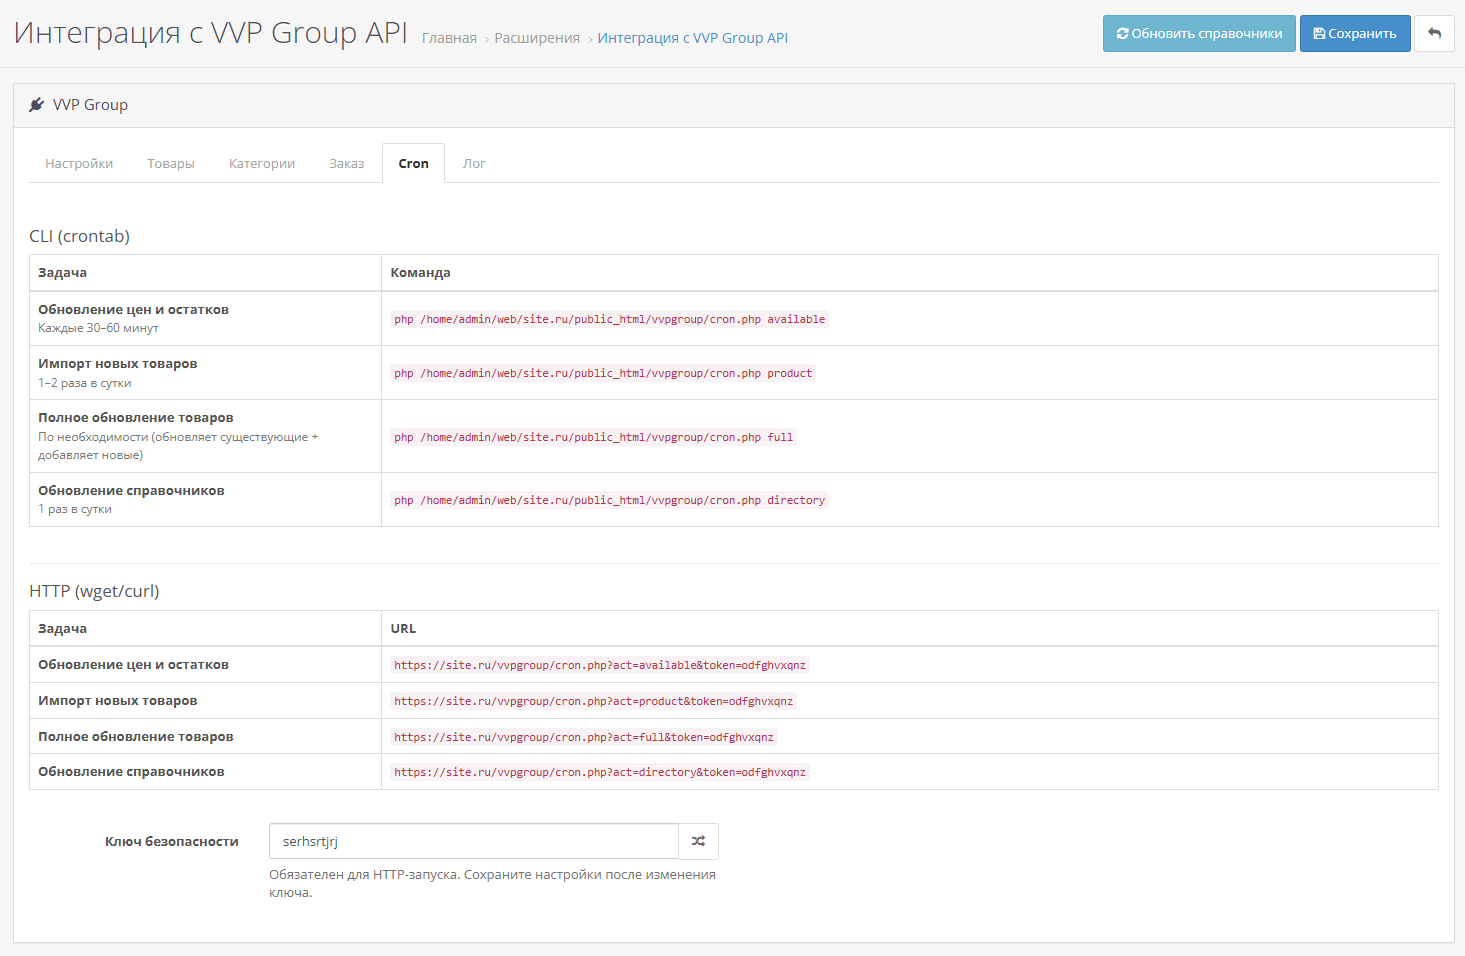
Task: Focus the Ключ безопасности input field
Action: coord(474,841)
